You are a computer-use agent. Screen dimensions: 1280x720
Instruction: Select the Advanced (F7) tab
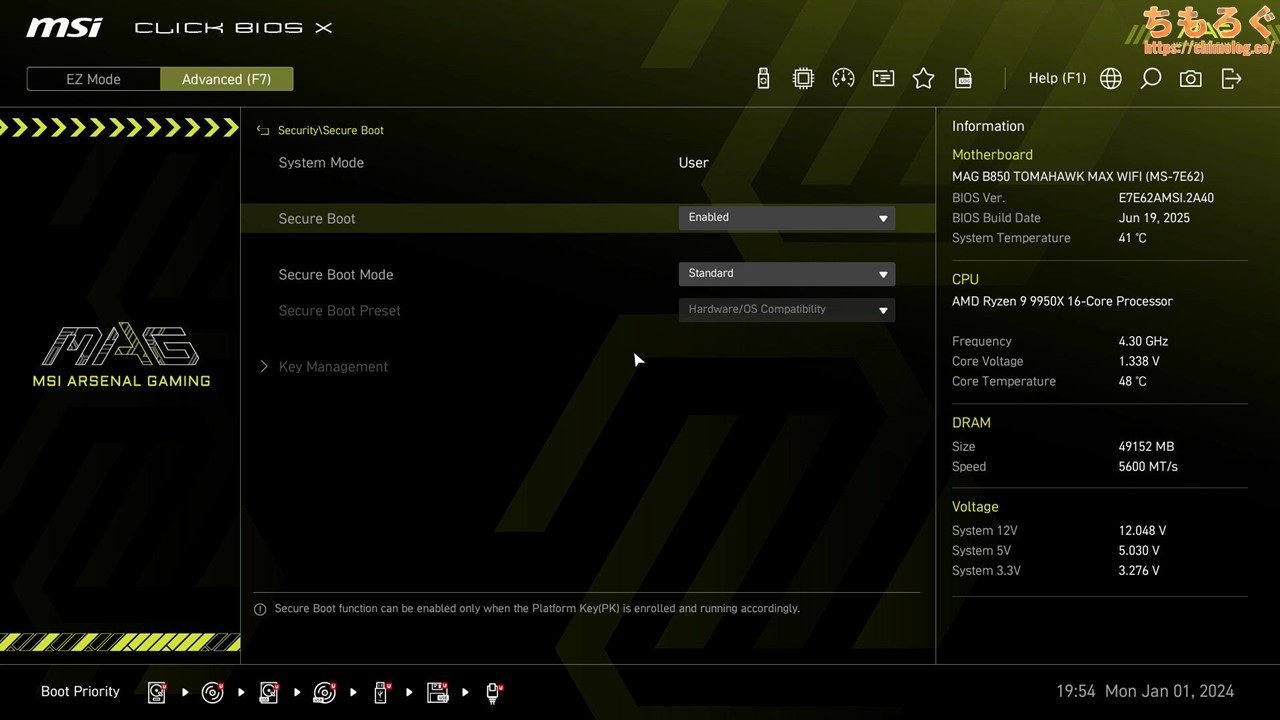point(226,79)
